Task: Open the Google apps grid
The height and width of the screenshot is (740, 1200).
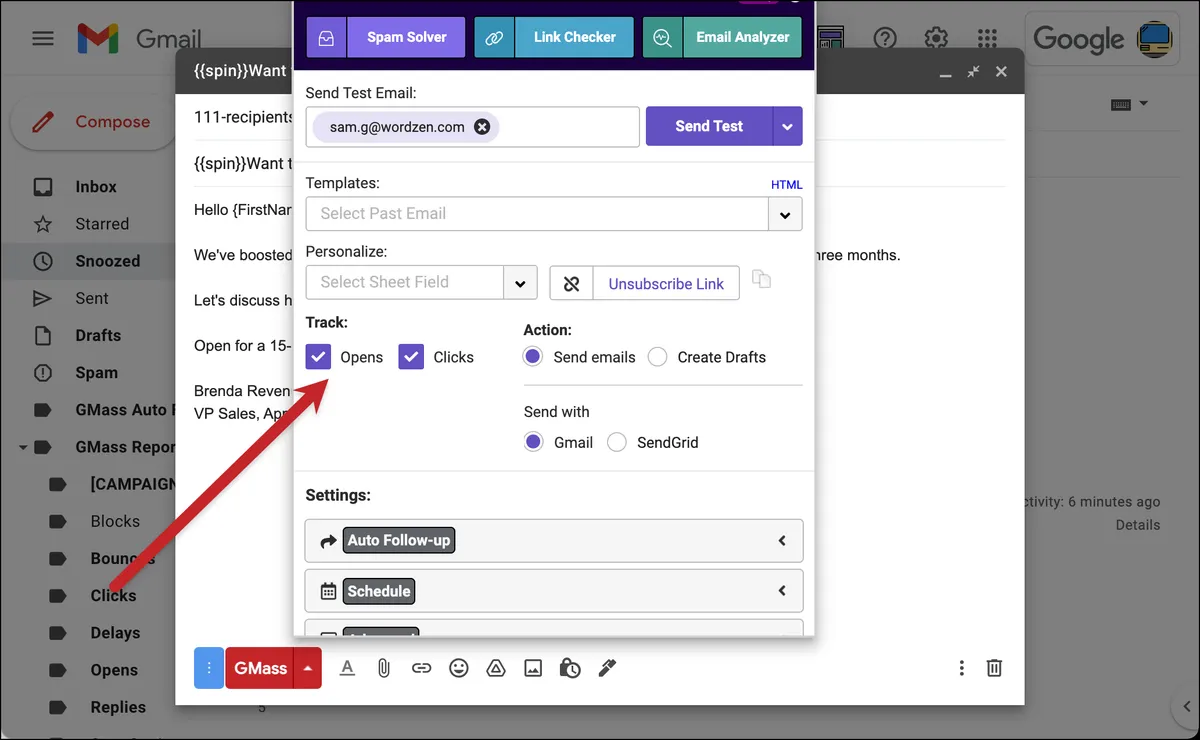Action: (987, 38)
